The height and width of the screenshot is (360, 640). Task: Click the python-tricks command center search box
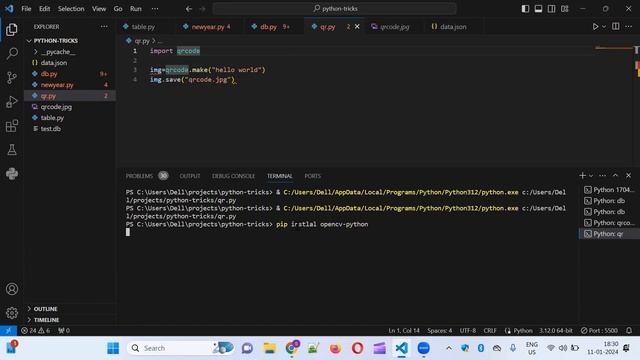click(x=334, y=9)
